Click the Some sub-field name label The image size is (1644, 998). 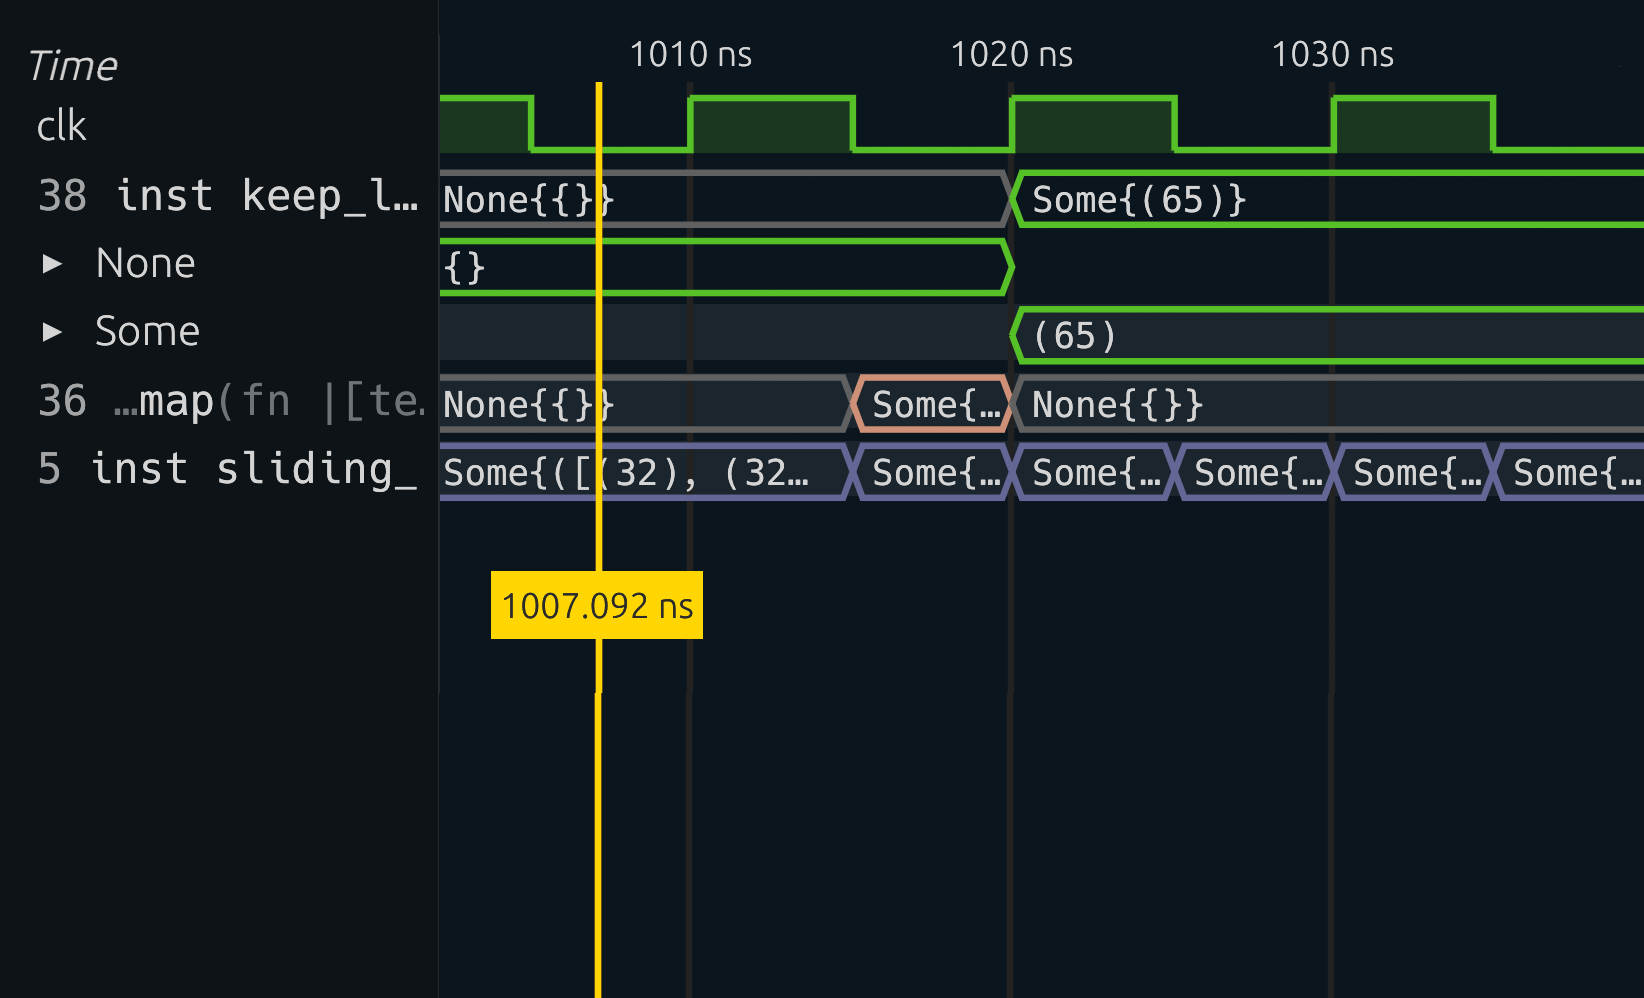(147, 332)
